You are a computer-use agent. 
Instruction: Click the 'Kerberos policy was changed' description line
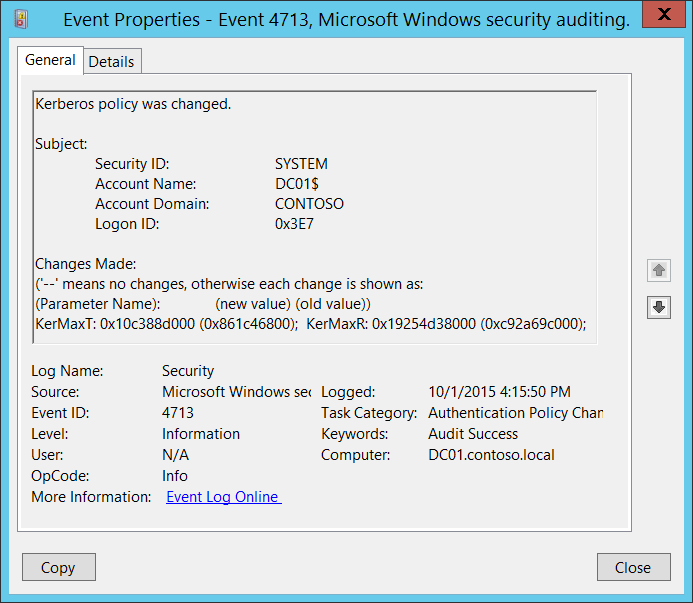pyautogui.click(x=133, y=103)
